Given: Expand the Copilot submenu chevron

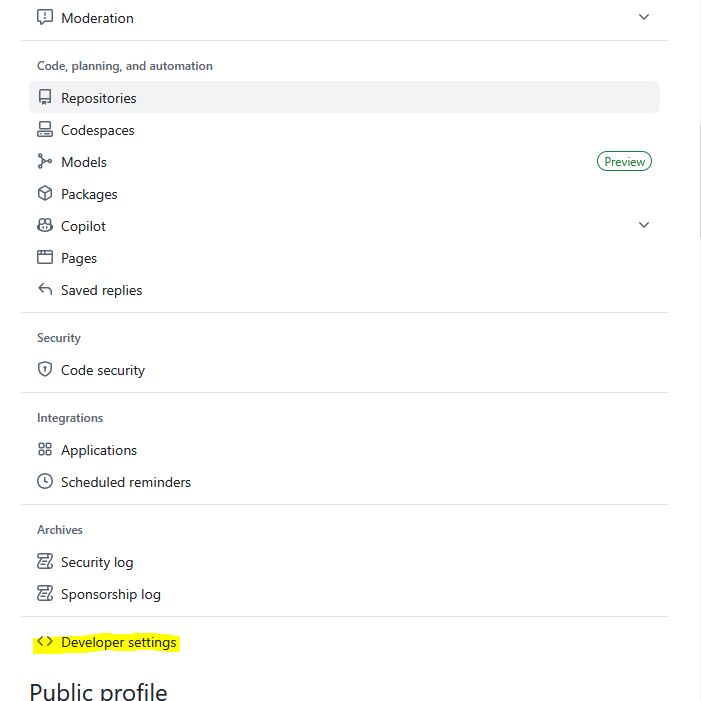Looking at the screenshot, I should [644, 225].
